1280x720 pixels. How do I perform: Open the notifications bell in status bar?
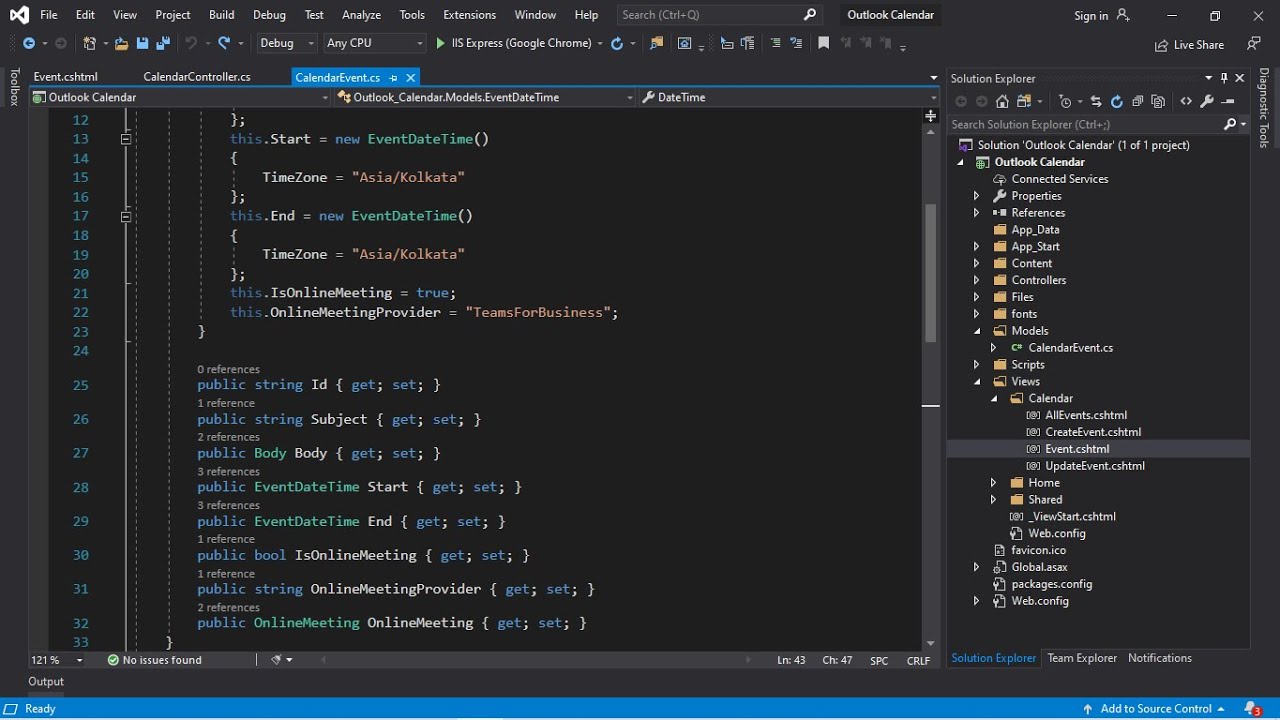[x=1252, y=709]
